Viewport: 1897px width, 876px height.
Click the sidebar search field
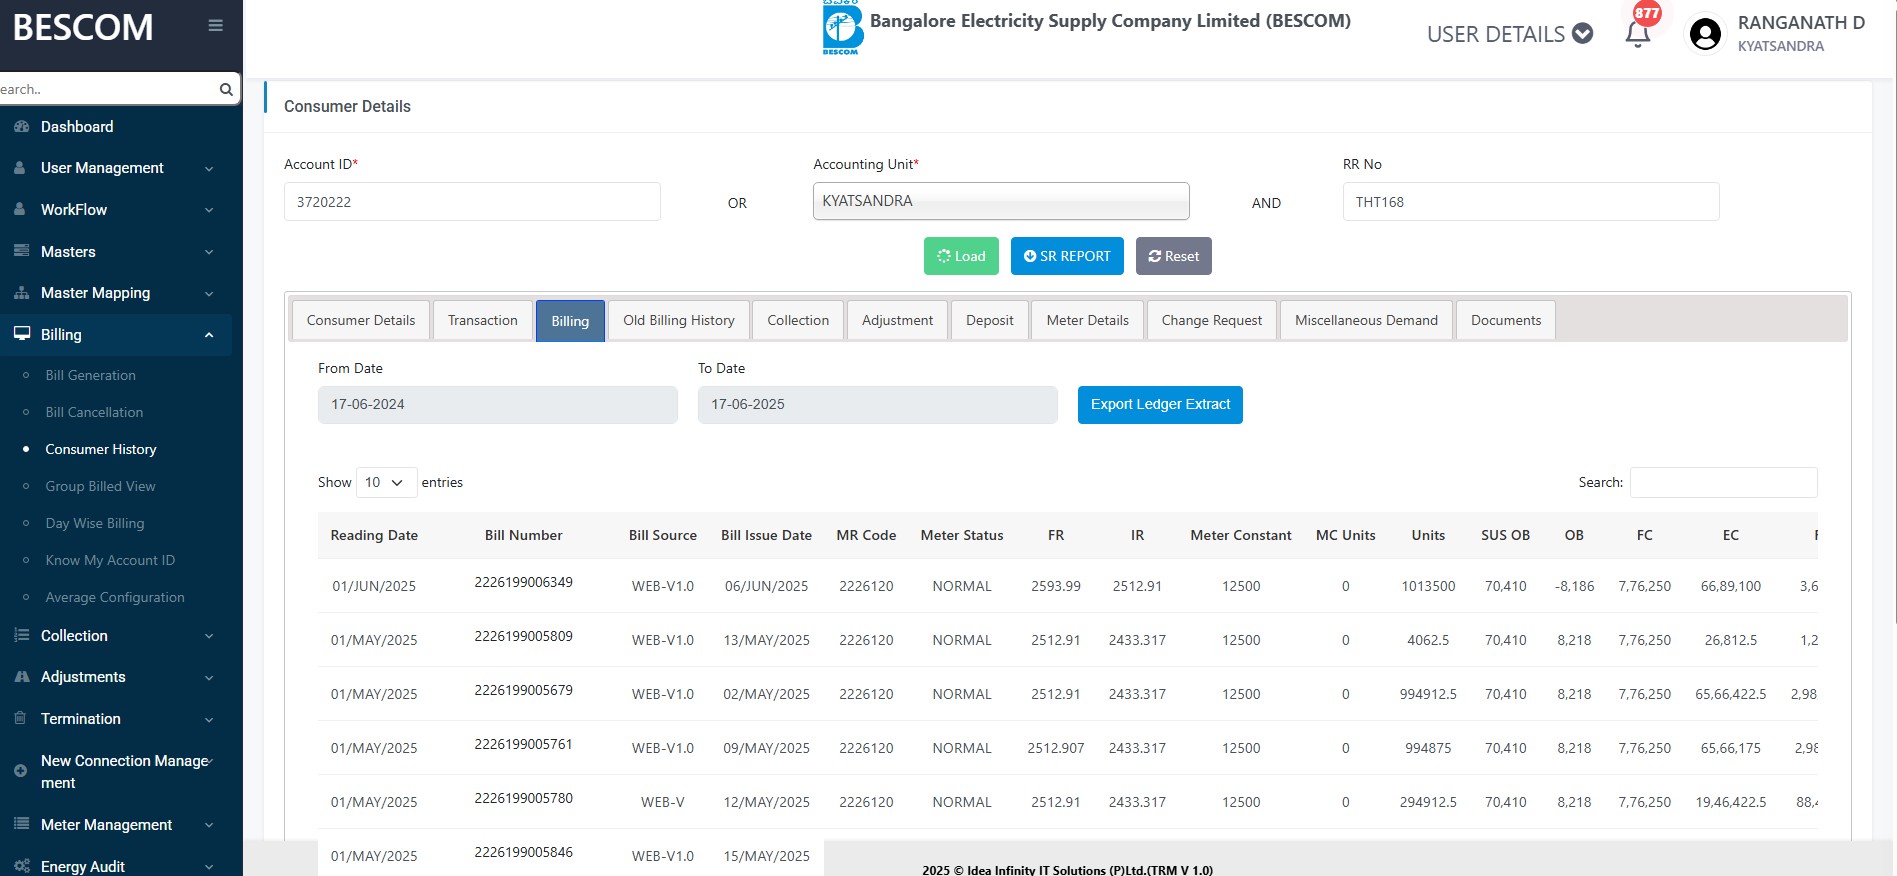click(x=108, y=89)
